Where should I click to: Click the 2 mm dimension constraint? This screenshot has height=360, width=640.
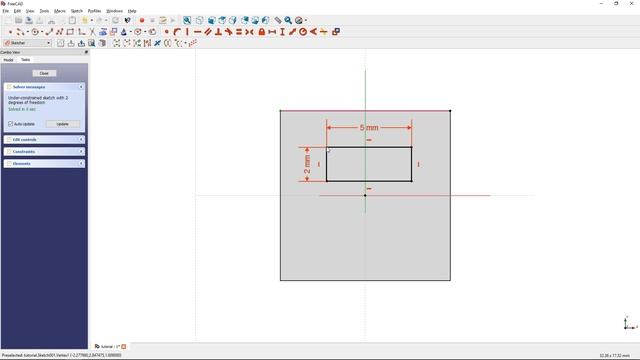click(x=307, y=164)
